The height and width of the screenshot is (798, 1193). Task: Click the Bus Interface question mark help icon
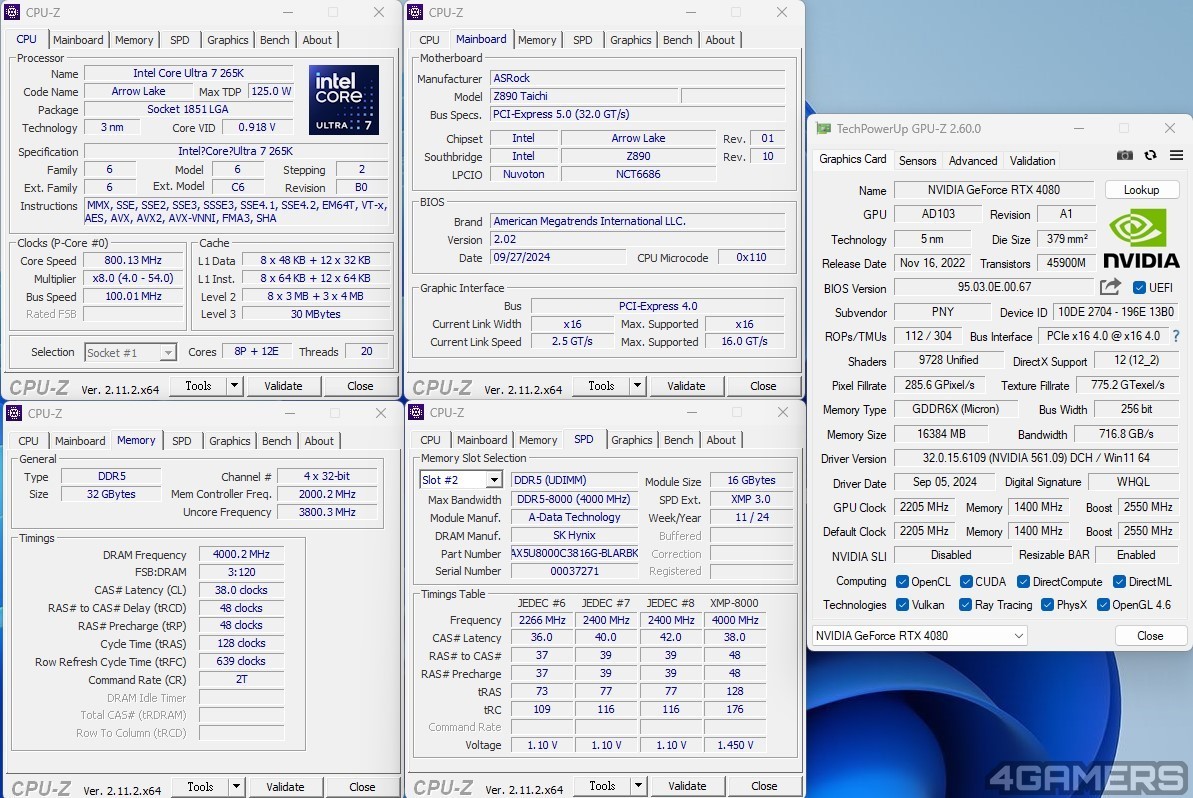pyautogui.click(x=1176, y=335)
